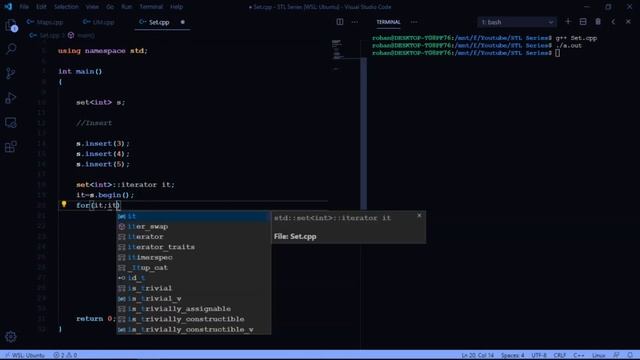The height and width of the screenshot is (360, 640).
Task: Open the File menu
Action: click(x=24, y=7)
